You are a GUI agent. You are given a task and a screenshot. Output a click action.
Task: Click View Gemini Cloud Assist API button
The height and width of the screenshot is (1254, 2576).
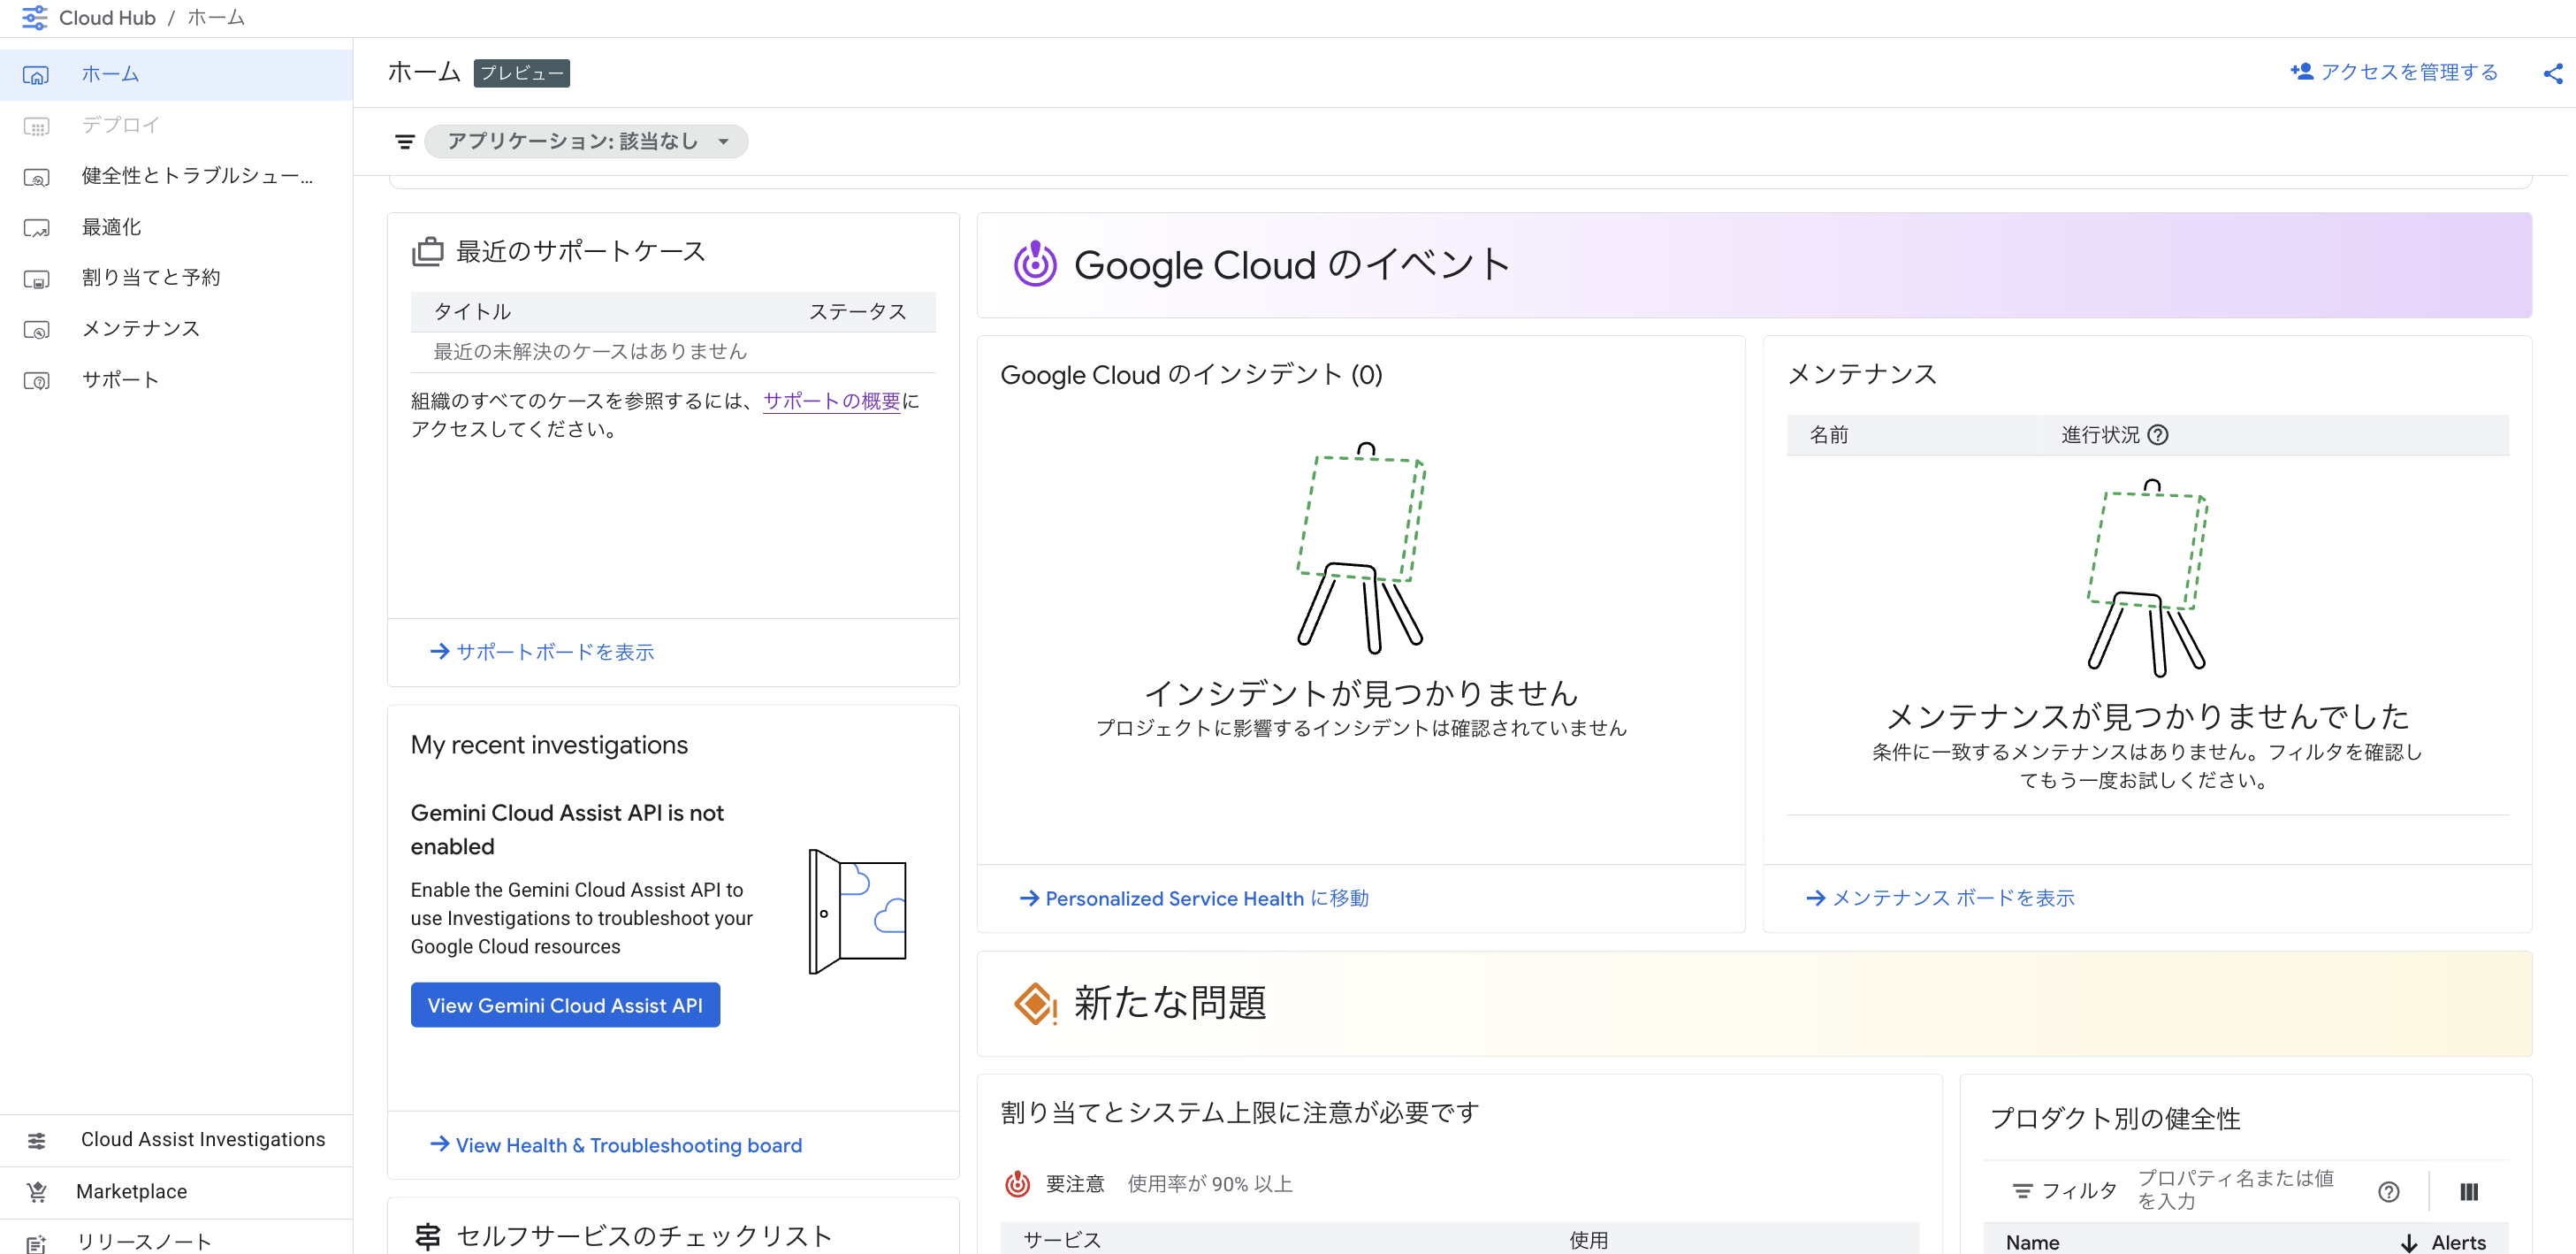point(565,1005)
